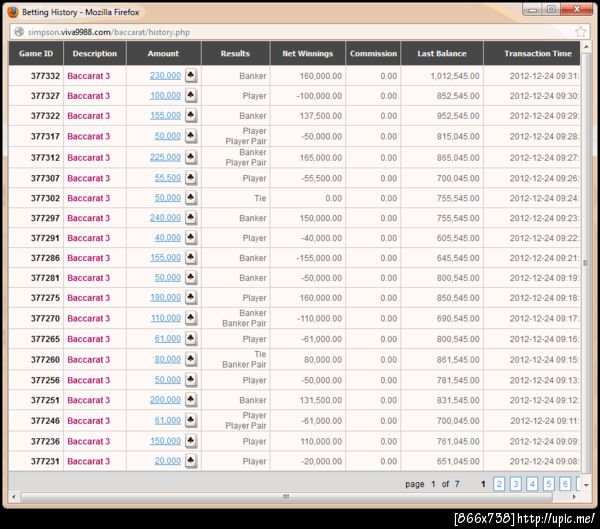This screenshot has width=600, height=529.
Task: Go to page 4 of history
Action: [532, 484]
